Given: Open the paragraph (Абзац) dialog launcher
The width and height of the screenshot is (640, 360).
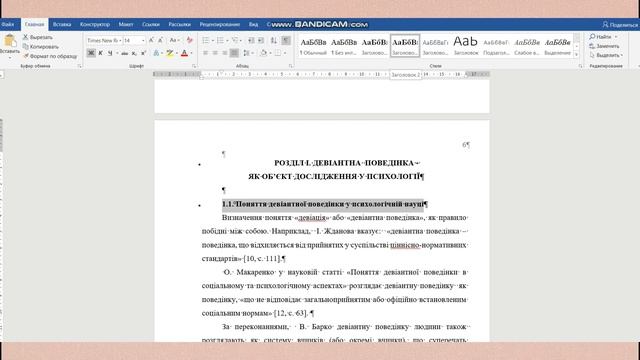Looking at the screenshot, I should tap(291, 66).
